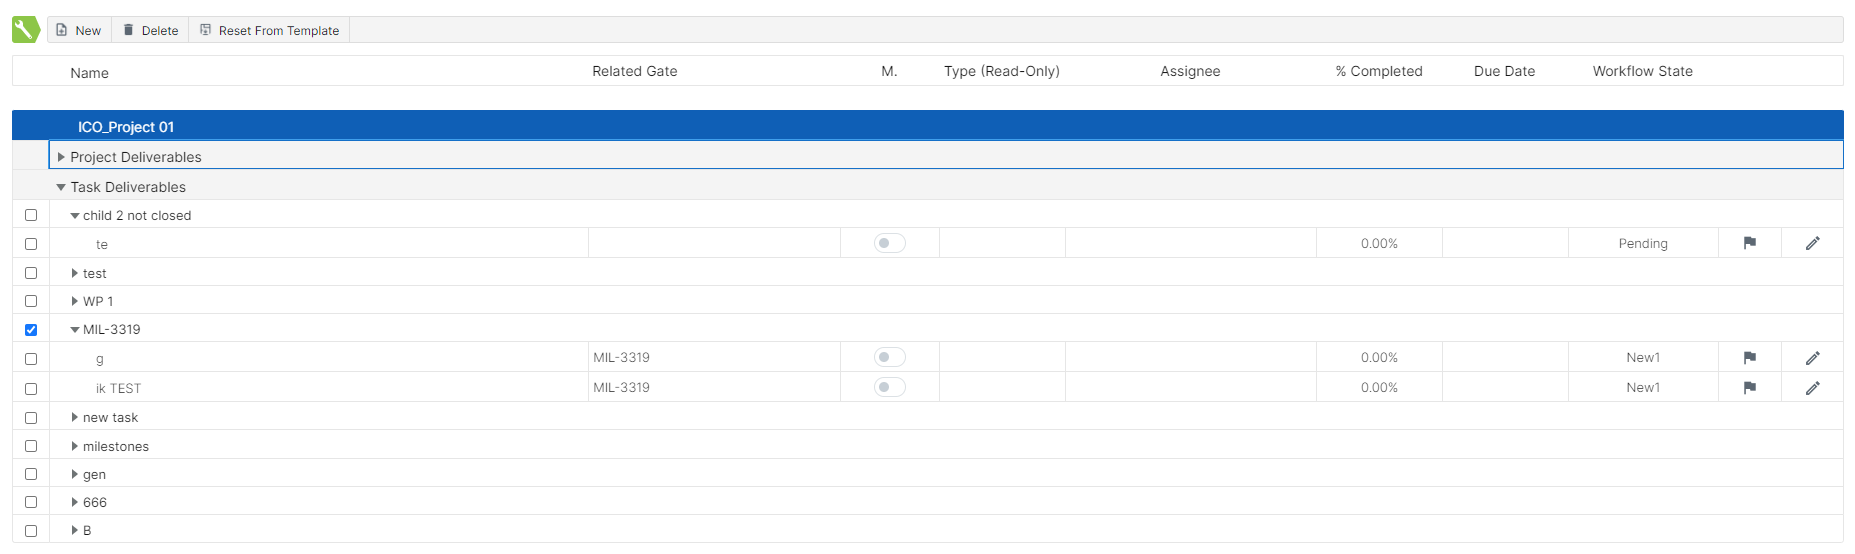Click Reset From Template
Image resolution: width=1855 pixels, height=554 pixels.
click(x=269, y=30)
